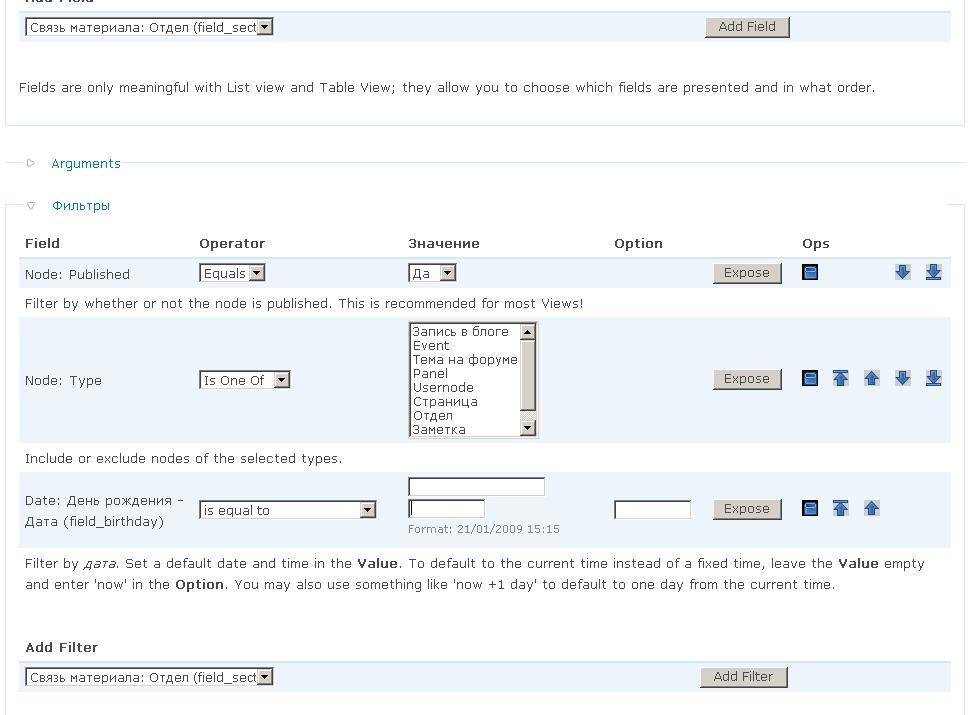This screenshot has width=969, height=715.
Task: Click the type list scrollbar down arrow
Action: pyautogui.click(x=528, y=428)
